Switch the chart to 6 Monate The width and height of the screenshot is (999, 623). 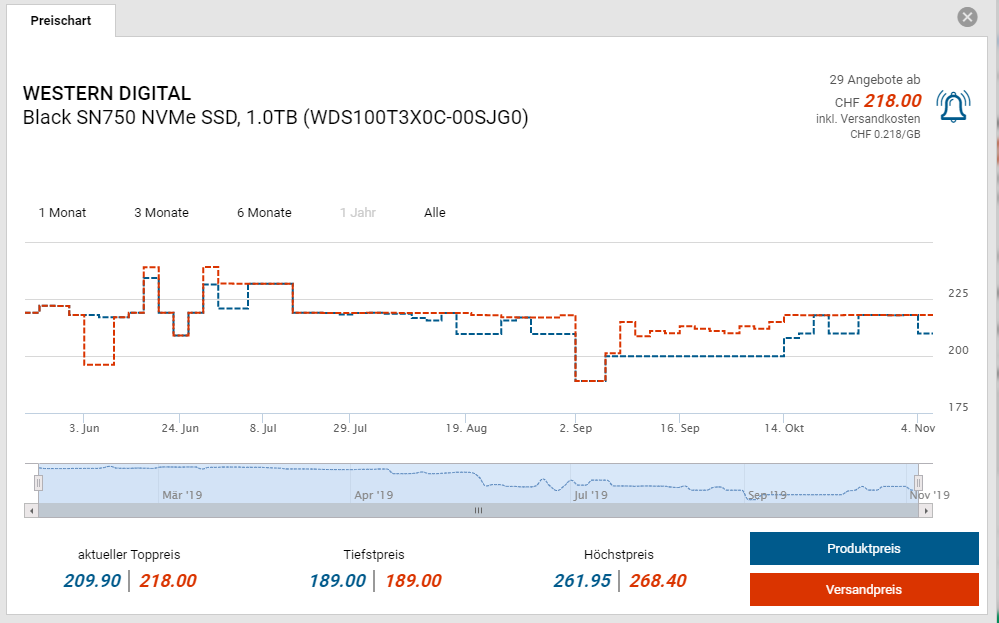pyautogui.click(x=264, y=212)
